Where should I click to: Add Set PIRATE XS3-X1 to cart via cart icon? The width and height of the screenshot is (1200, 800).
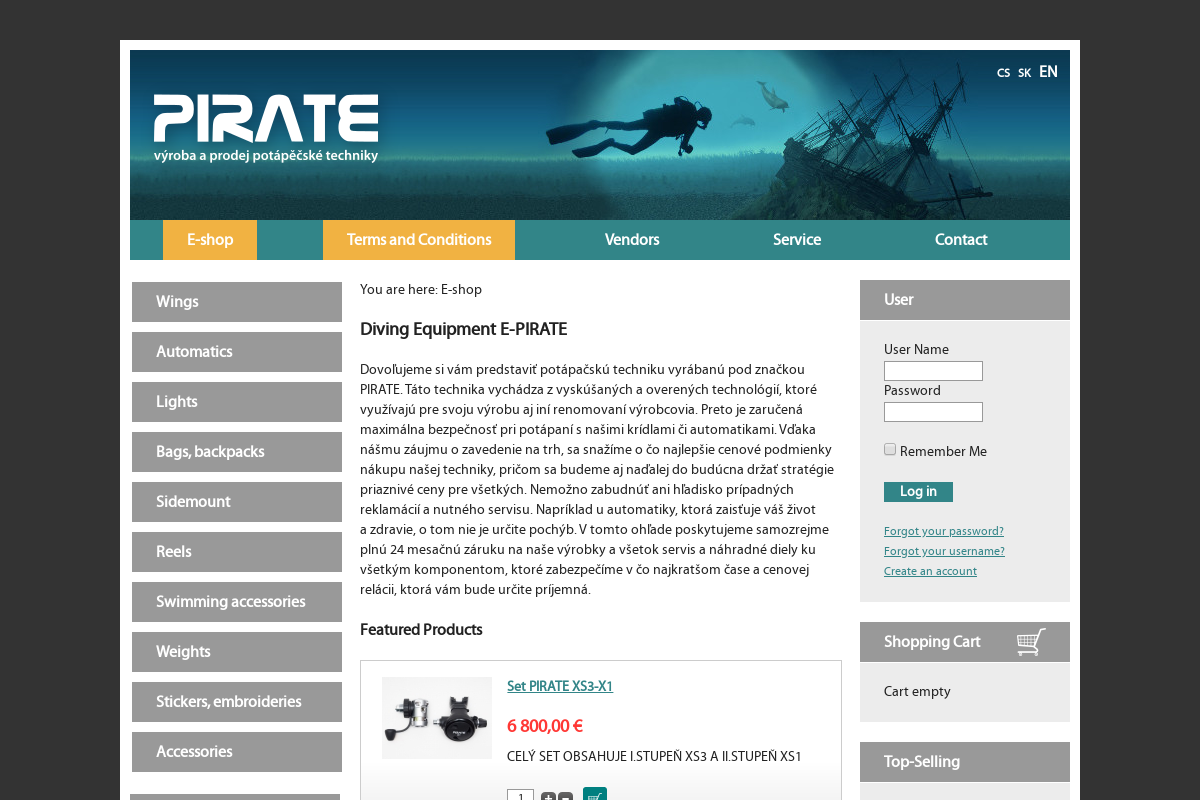[594, 796]
